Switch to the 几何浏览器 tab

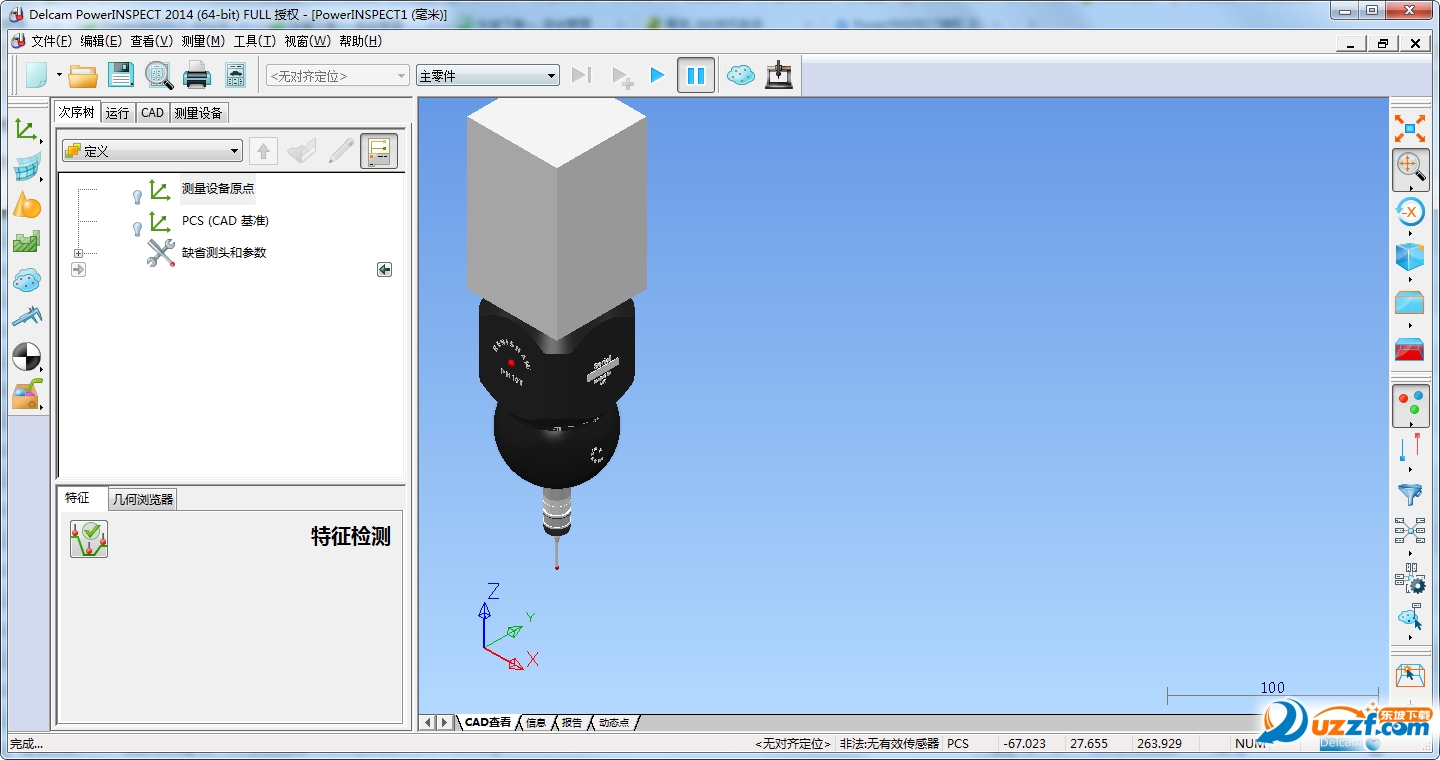(x=142, y=499)
